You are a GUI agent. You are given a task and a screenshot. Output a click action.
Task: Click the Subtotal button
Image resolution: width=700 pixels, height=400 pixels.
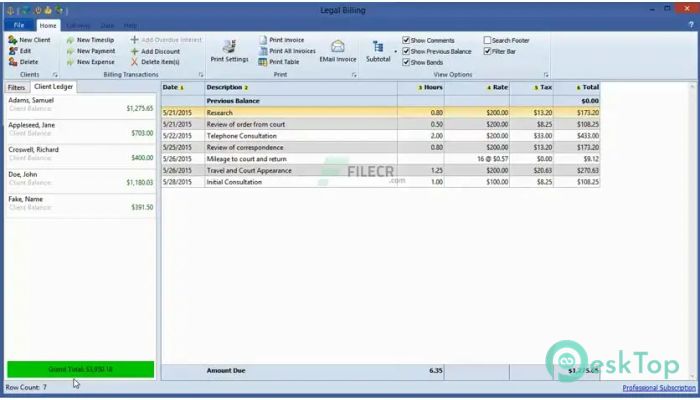point(378,51)
